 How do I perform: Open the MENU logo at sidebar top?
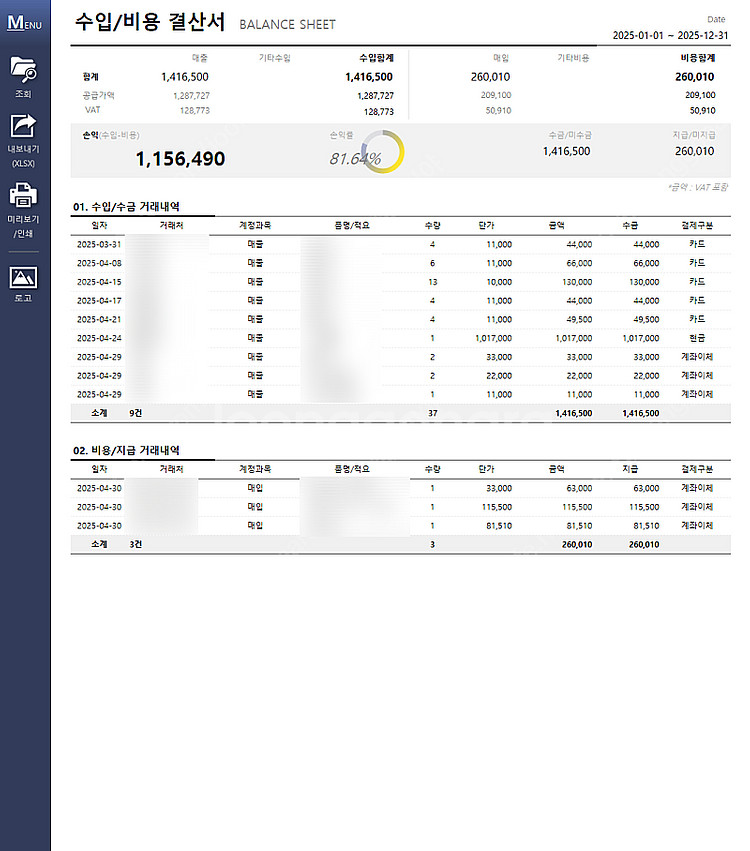(x=24, y=23)
